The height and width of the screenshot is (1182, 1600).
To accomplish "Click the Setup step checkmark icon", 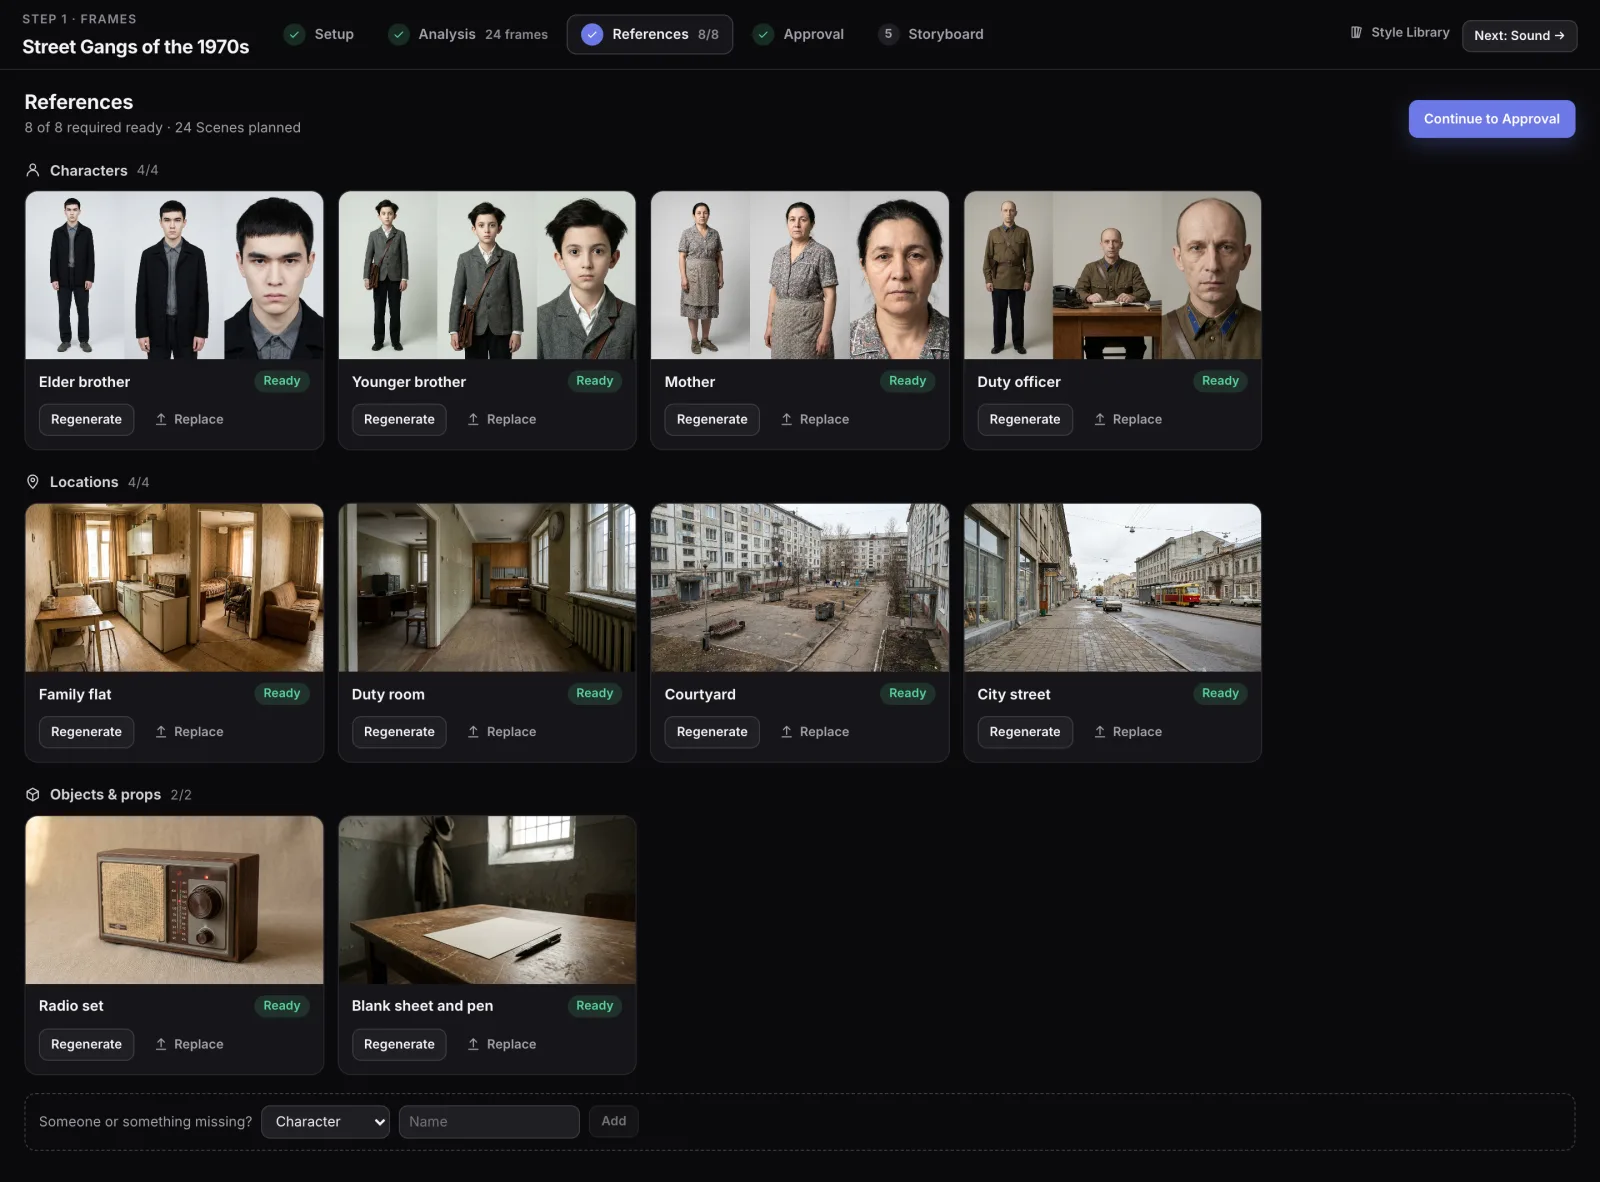I will [x=294, y=34].
